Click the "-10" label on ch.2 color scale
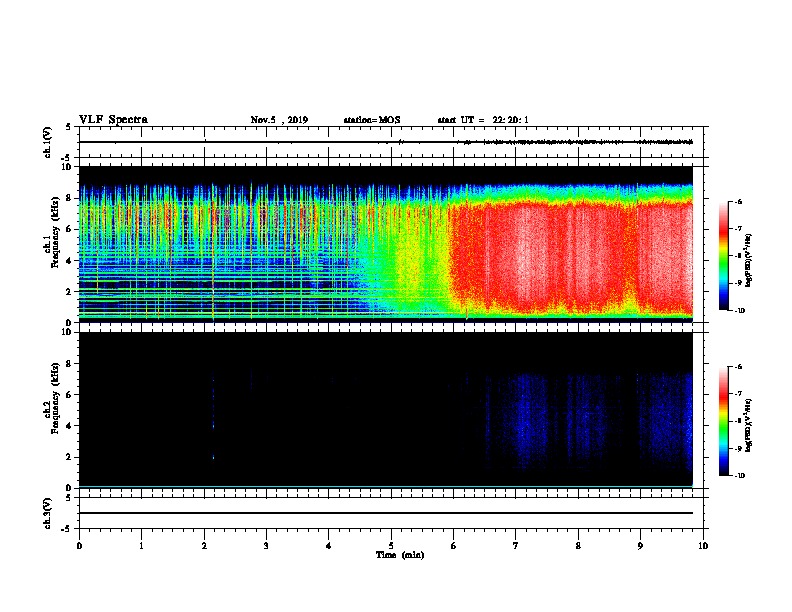This screenshot has height=612, width=792. pos(739,476)
